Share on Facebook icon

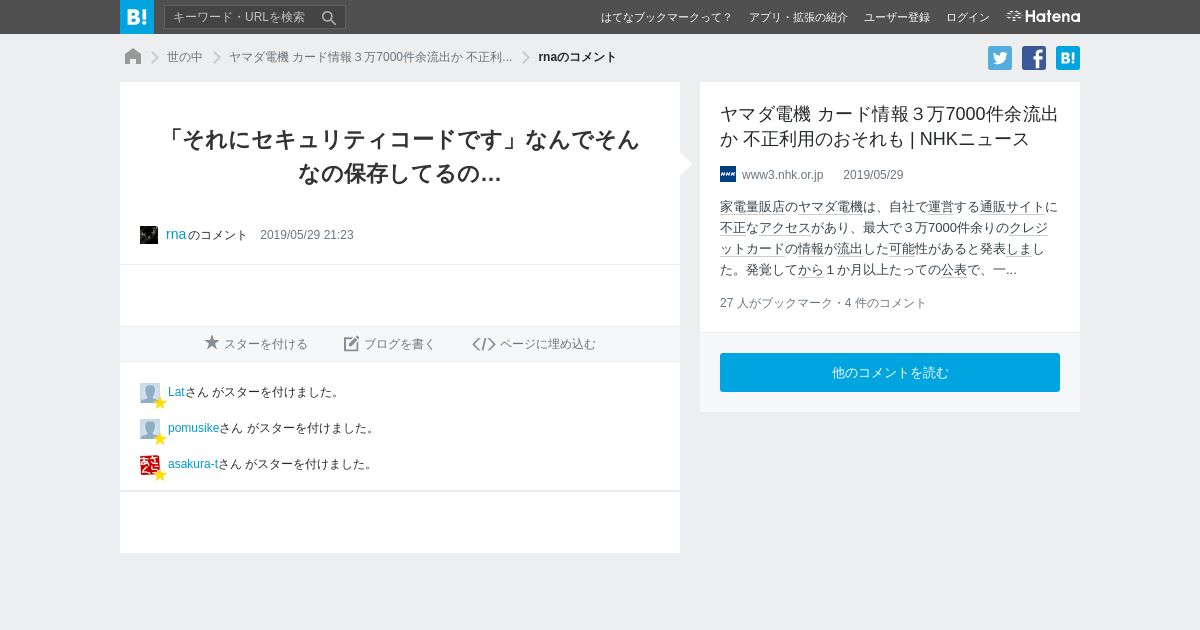point(1034,58)
